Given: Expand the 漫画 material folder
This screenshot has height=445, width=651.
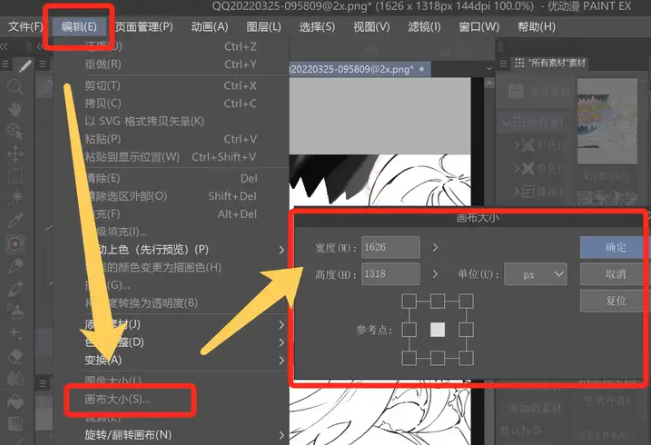Looking at the screenshot, I should 517,191.
